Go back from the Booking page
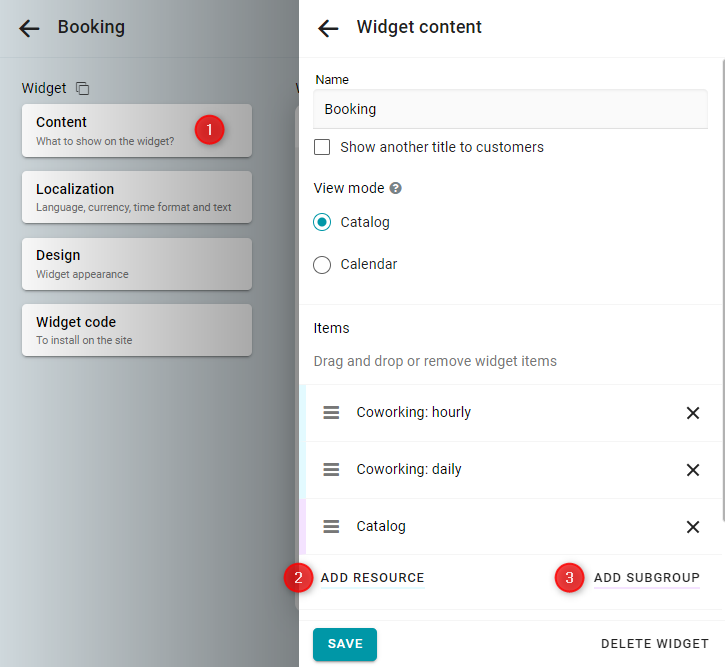 pyautogui.click(x=29, y=28)
